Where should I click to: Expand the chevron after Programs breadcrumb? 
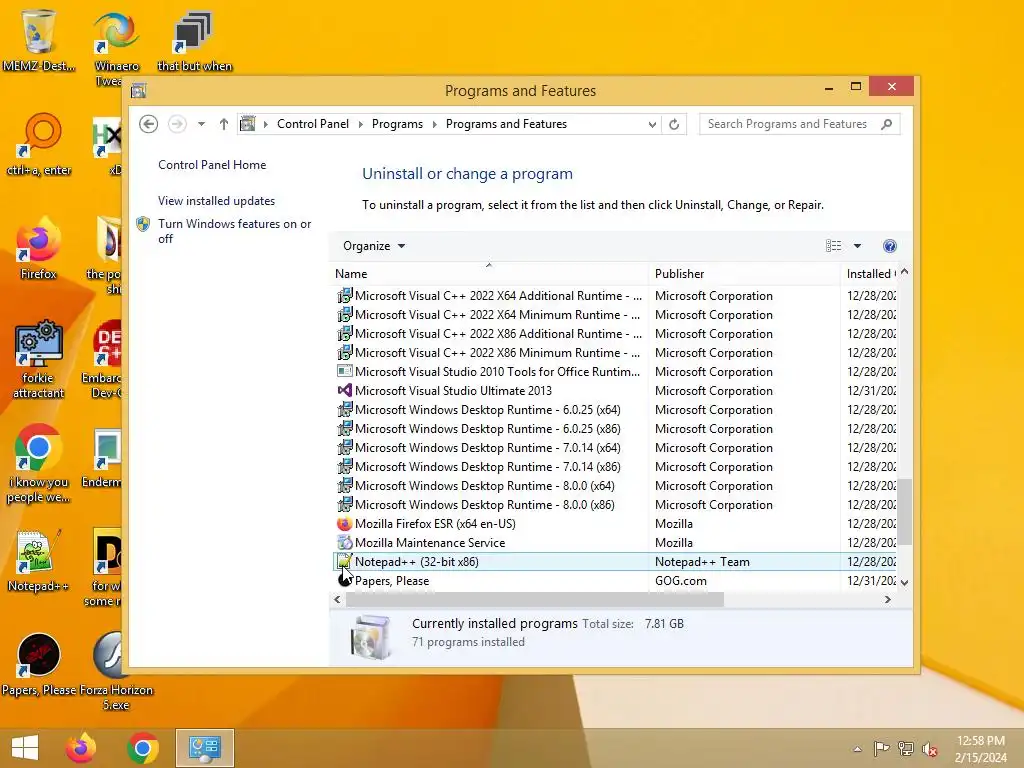point(434,124)
